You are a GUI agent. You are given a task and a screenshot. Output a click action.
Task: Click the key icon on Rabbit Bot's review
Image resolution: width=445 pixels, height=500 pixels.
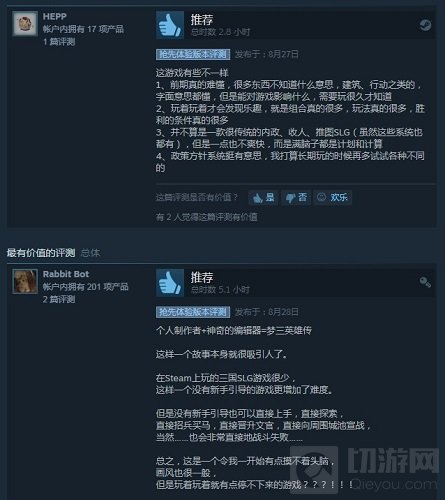click(425, 282)
